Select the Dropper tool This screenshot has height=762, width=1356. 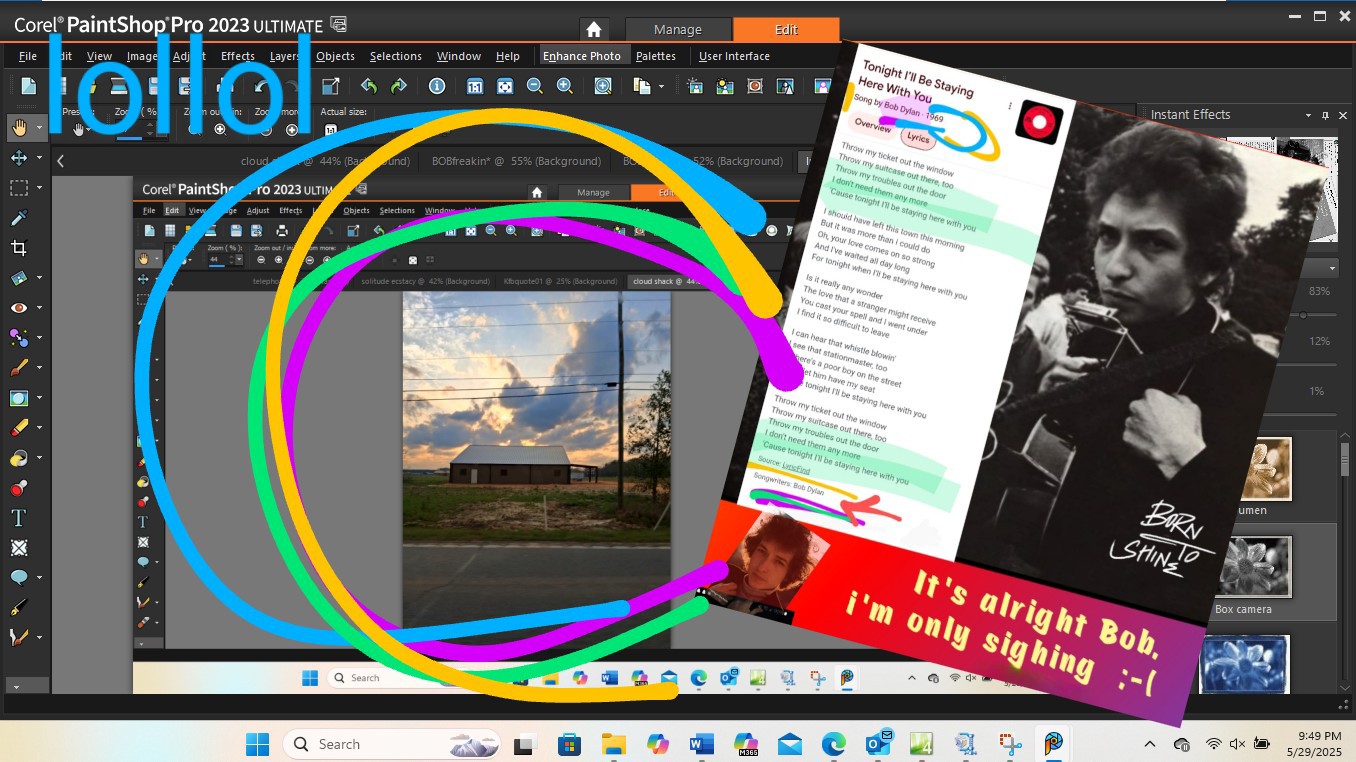point(19,218)
